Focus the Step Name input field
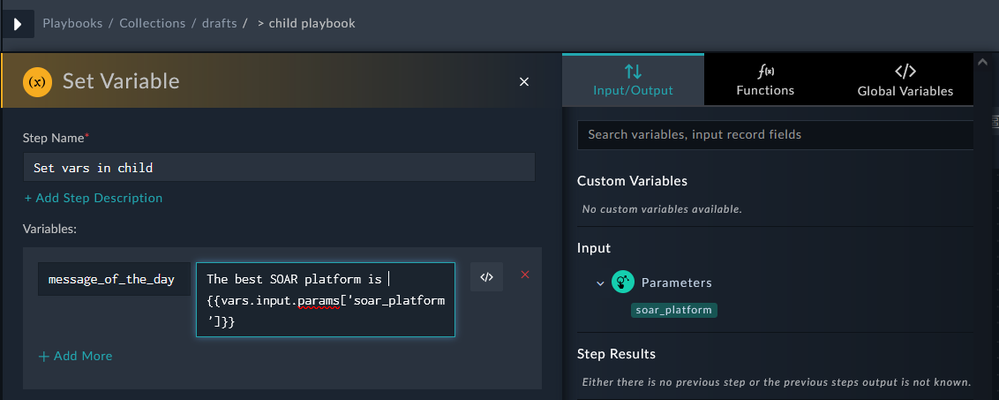This screenshot has width=999, height=400. pos(278,167)
